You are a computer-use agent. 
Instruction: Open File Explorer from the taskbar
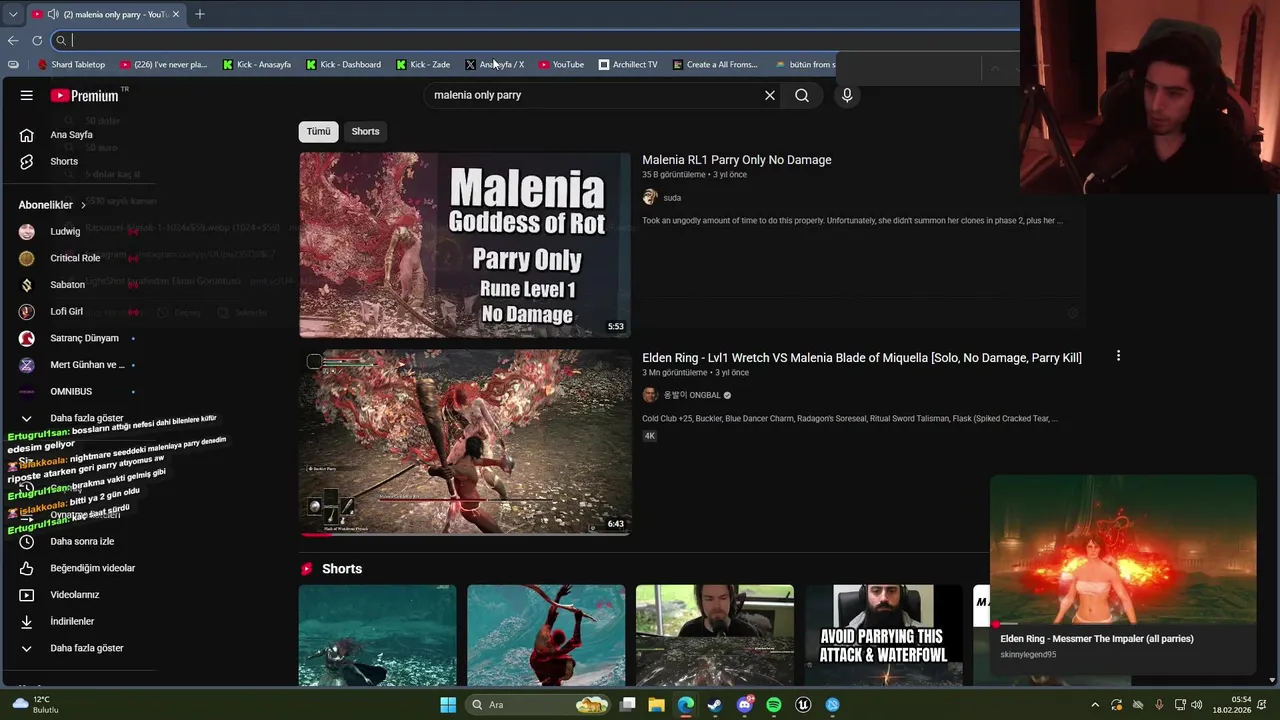656,705
